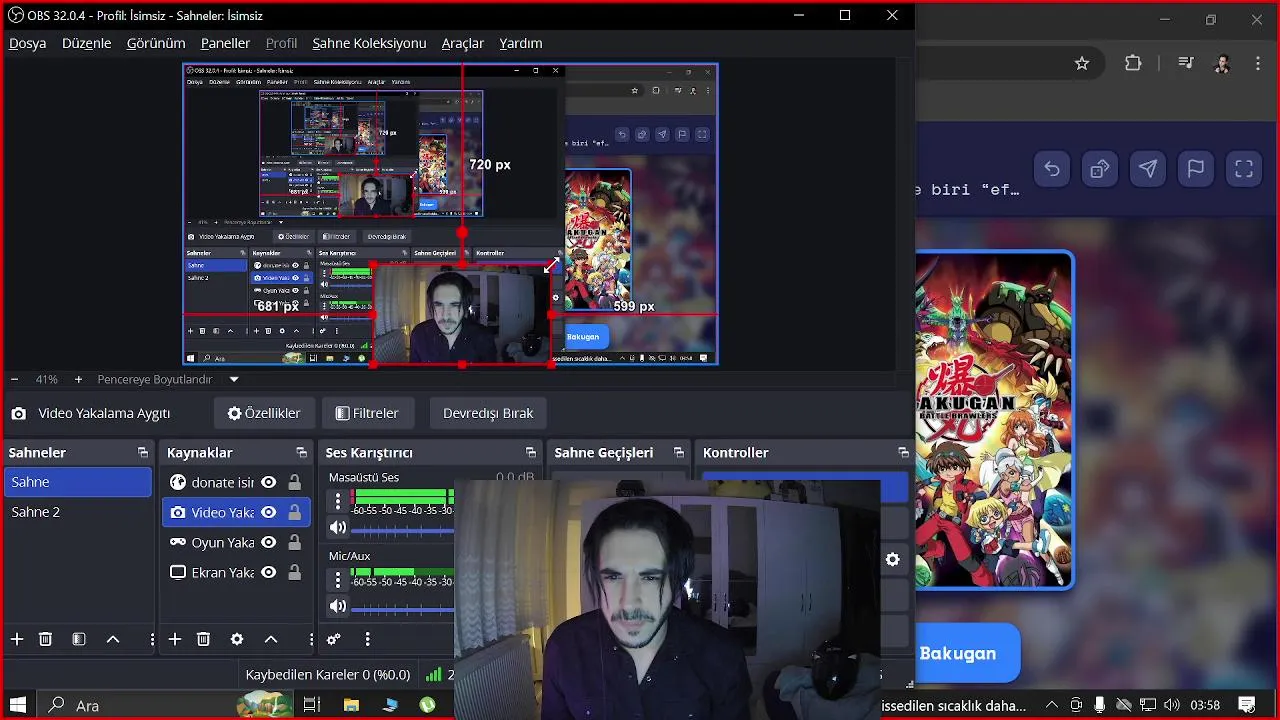Open Kaynaklar panel overflow three-dot menu
Viewport: 1280px width, 720px height.
[311, 639]
